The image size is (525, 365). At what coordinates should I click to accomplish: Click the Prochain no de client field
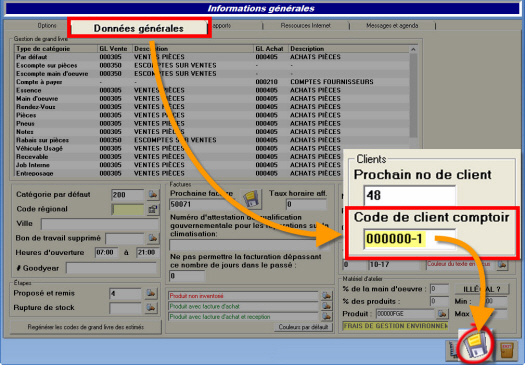[x=410, y=195]
